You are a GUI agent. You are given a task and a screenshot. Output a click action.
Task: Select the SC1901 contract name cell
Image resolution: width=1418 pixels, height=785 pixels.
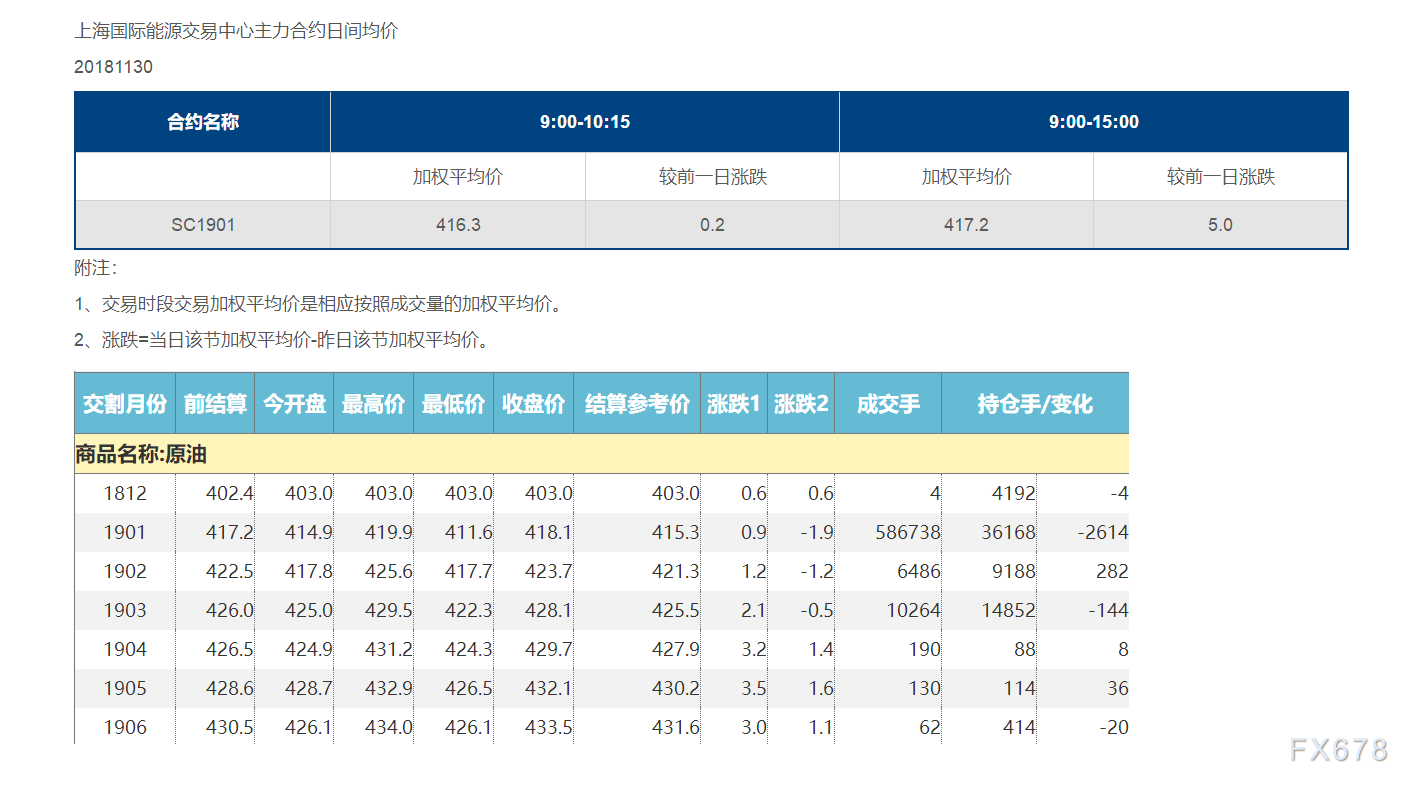pos(203,225)
